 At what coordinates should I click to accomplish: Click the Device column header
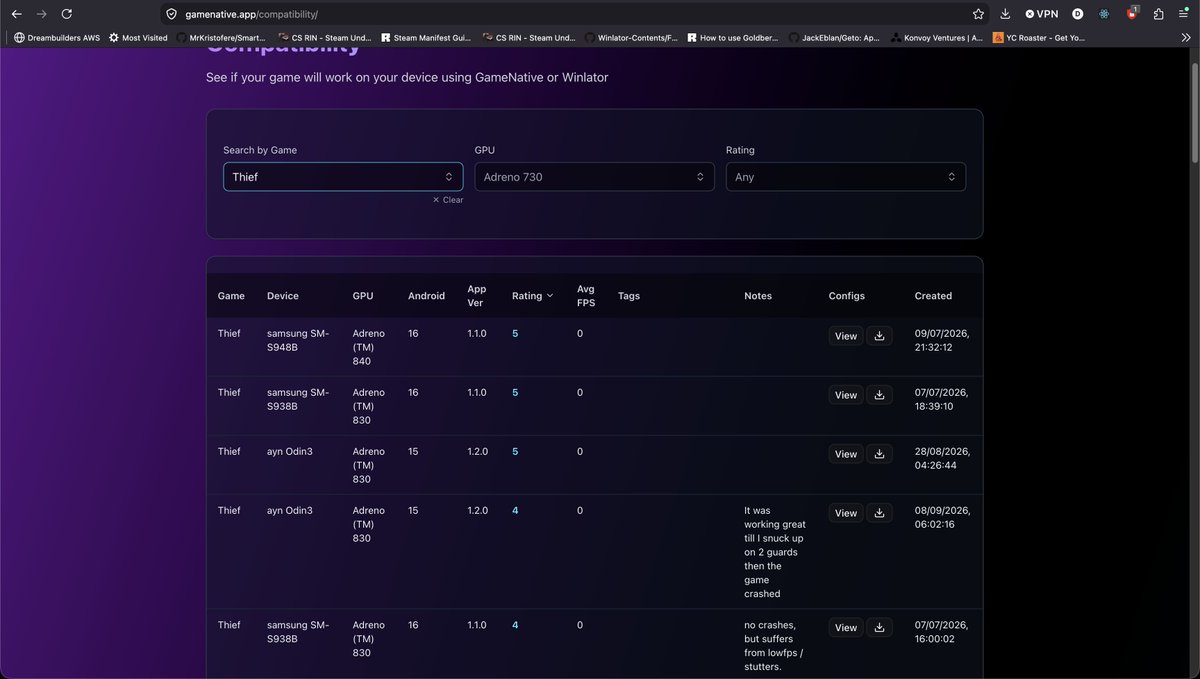(x=283, y=296)
